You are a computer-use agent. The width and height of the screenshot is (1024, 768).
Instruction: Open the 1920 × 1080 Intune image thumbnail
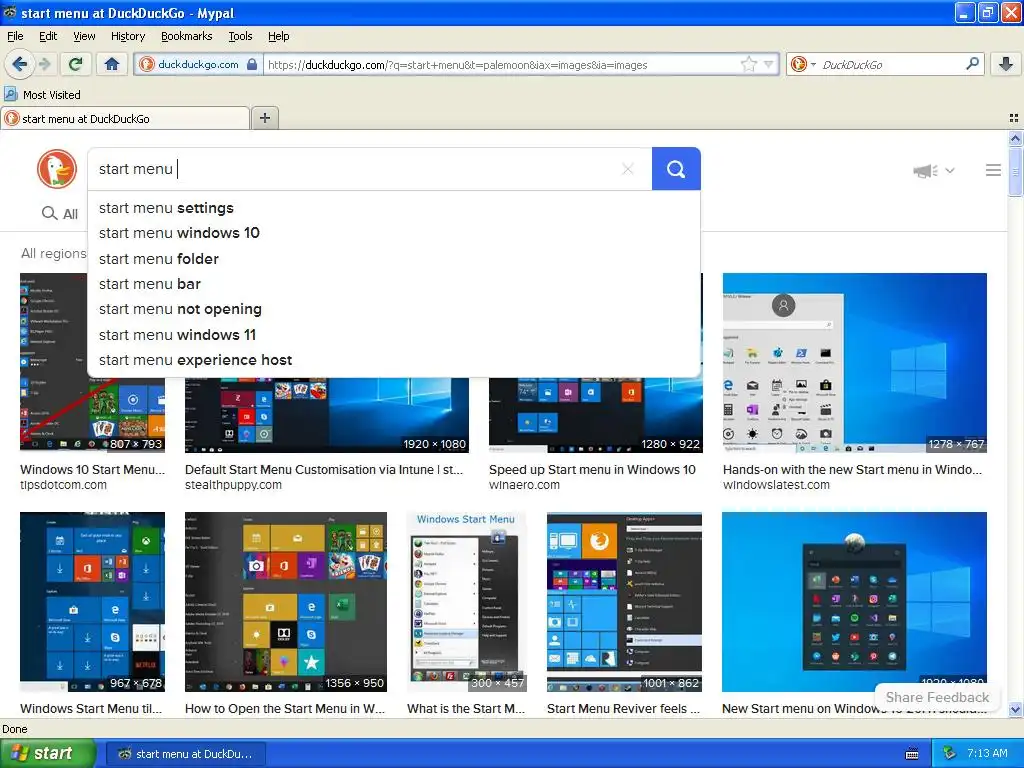(x=327, y=415)
